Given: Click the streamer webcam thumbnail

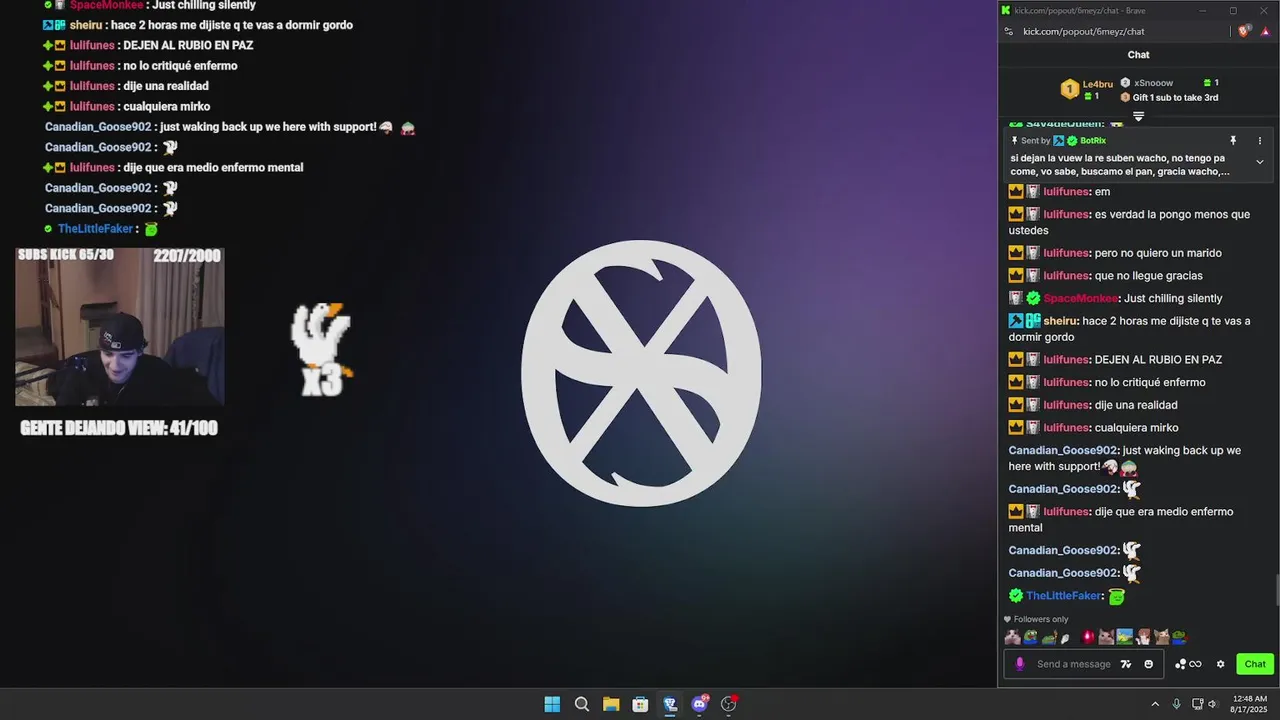Looking at the screenshot, I should tap(120, 327).
